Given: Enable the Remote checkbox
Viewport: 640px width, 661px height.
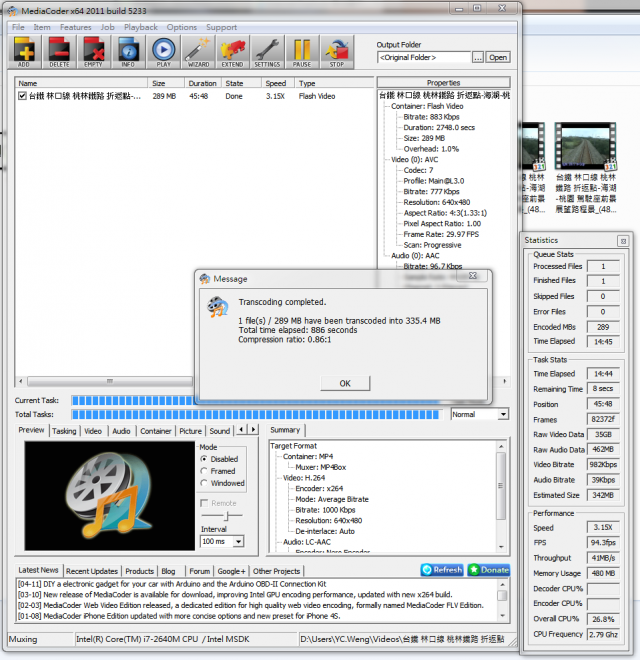Looking at the screenshot, I should pyautogui.click(x=204, y=503).
